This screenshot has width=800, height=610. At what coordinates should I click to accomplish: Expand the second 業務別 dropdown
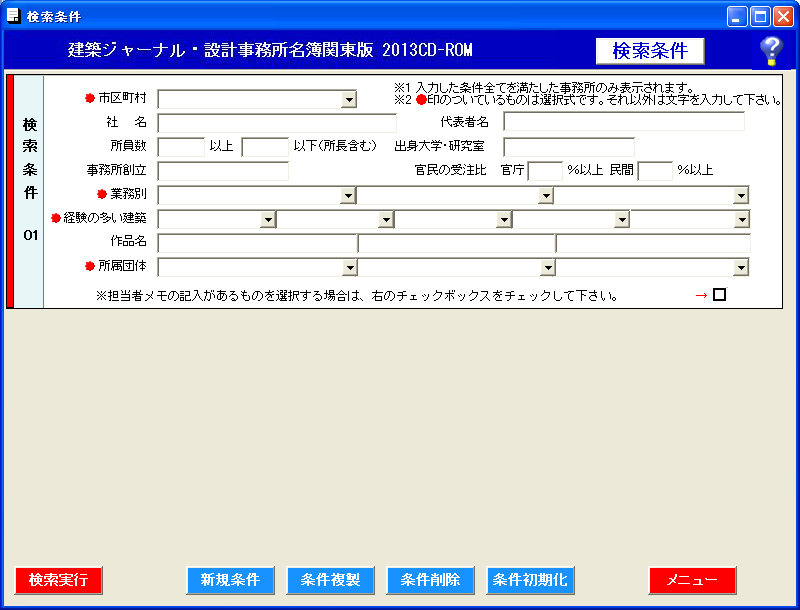(x=546, y=195)
